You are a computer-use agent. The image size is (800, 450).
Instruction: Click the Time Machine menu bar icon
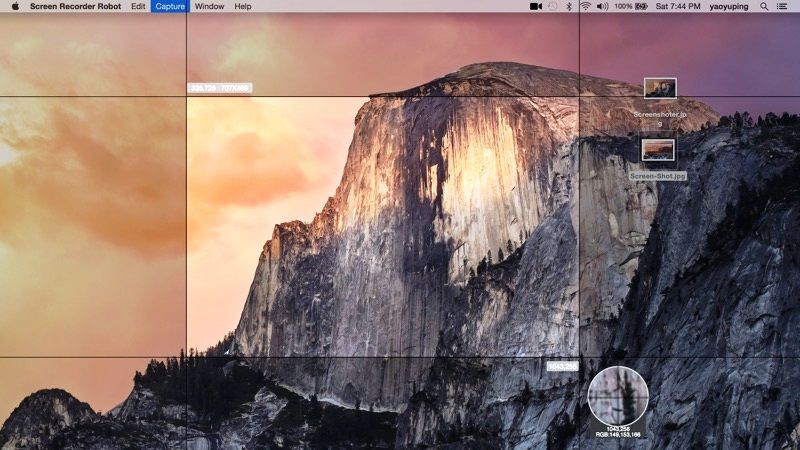point(553,7)
